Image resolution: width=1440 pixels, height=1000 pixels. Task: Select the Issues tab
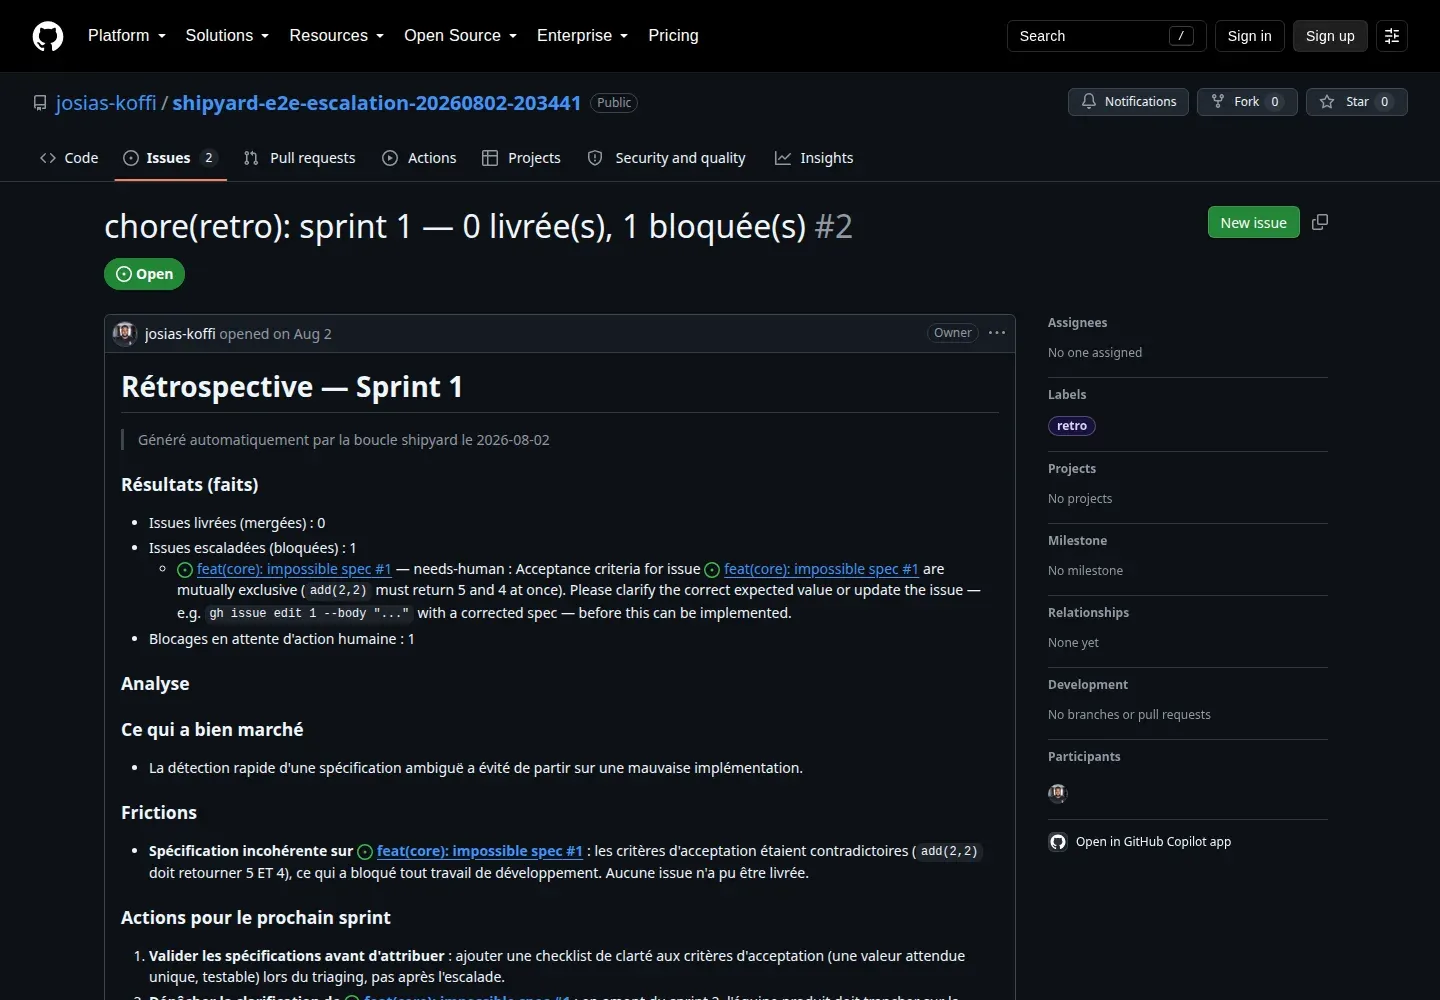point(170,158)
